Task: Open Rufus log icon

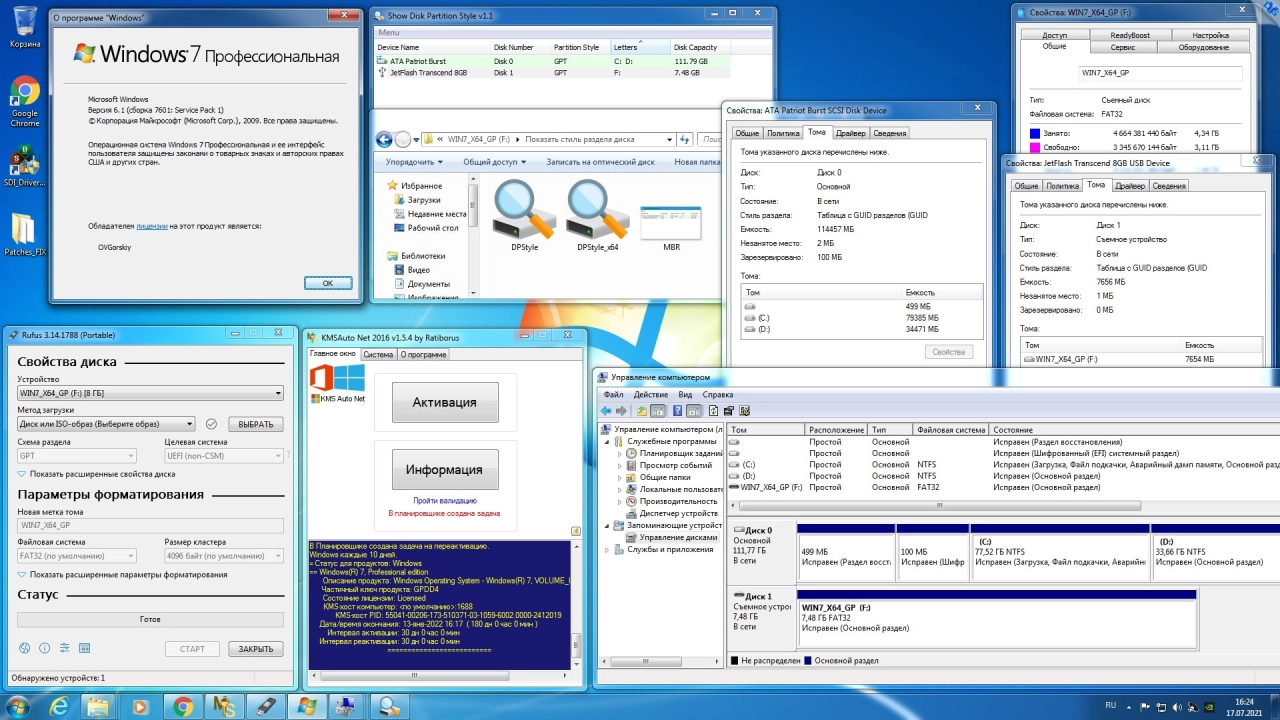Action: click(84, 649)
